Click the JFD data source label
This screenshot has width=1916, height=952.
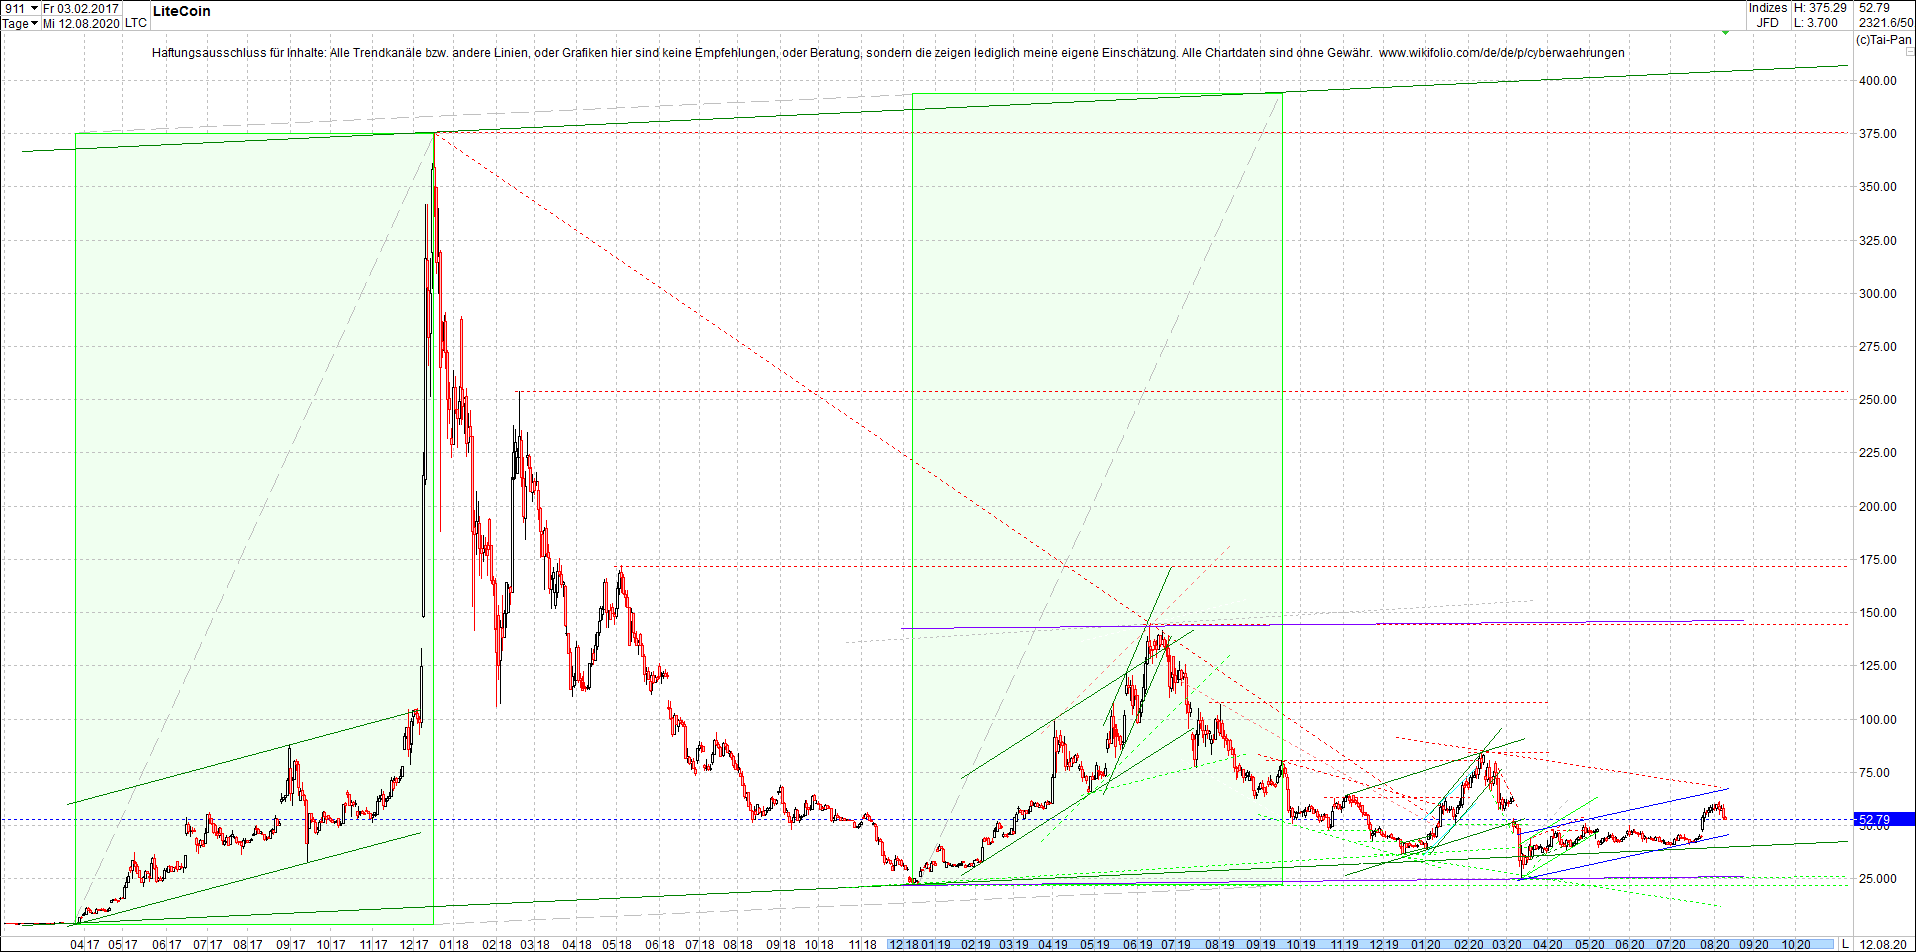click(x=1766, y=21)
